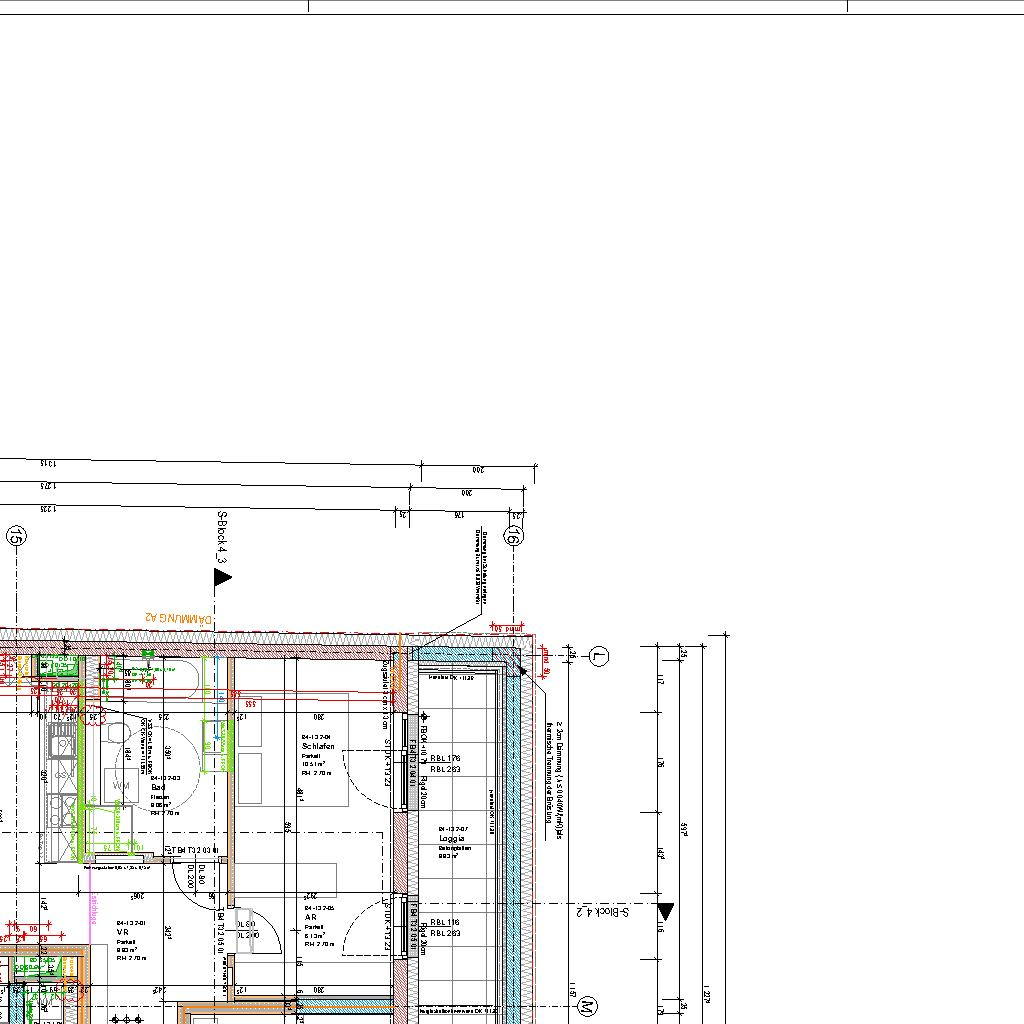
Task: Select the thermal insulation note text
Action: pos(554,780)
